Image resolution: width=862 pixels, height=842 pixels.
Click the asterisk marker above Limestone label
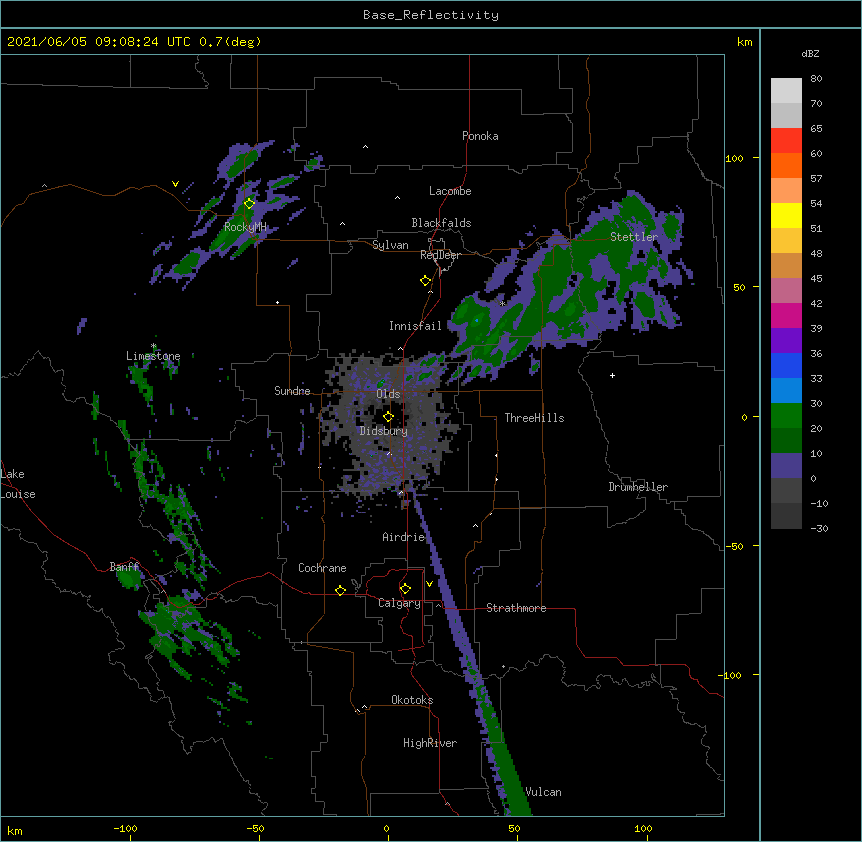pos(154,346)
